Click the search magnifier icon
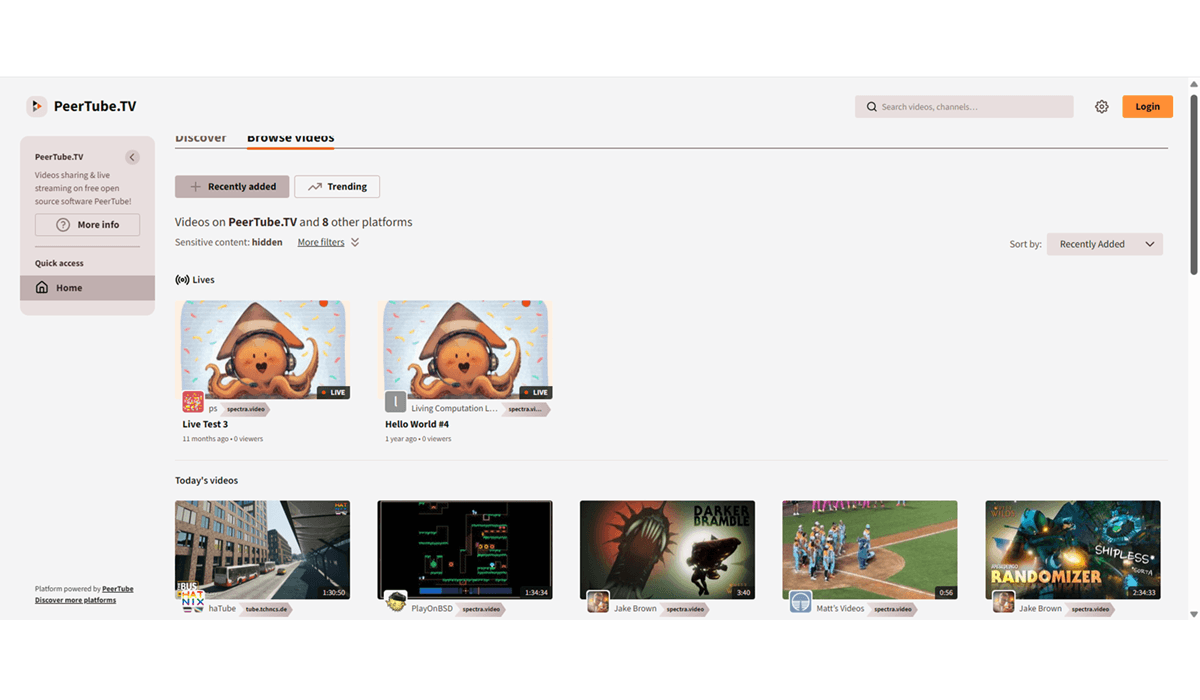Image resolution: width=1200 pixels, height=700 pixels. 871,107
